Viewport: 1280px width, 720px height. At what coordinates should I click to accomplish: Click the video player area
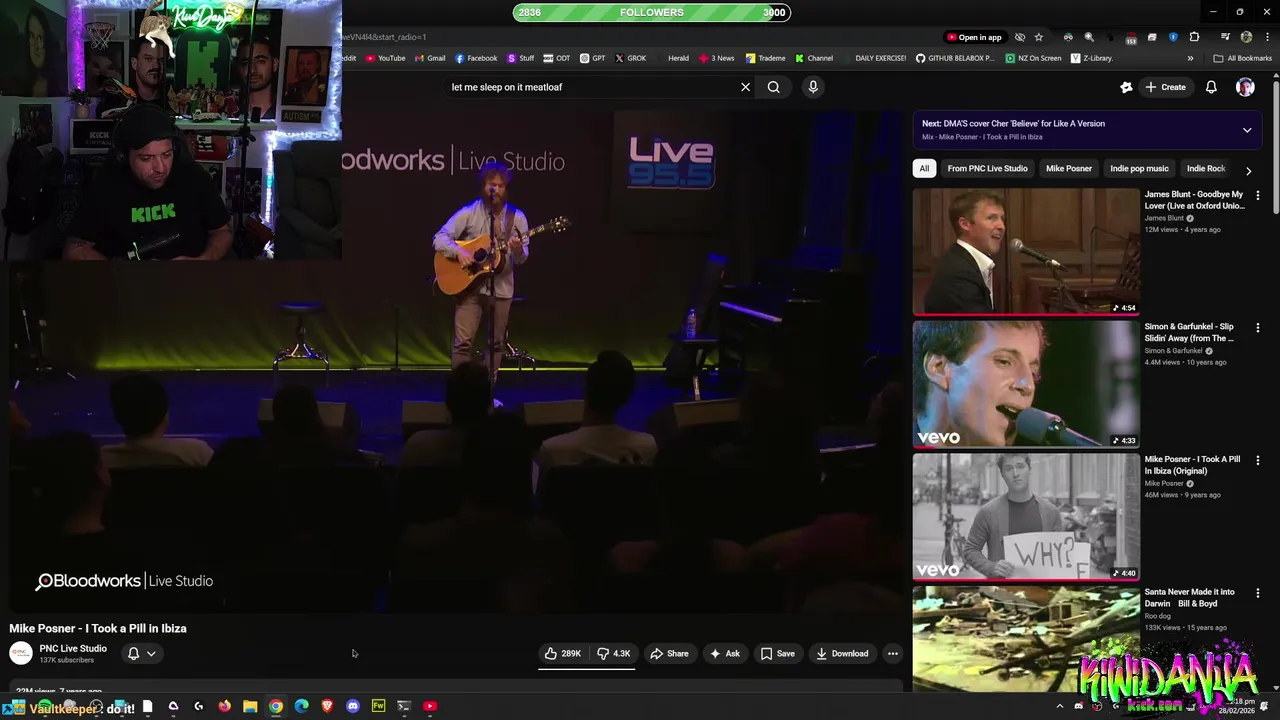(455, 360)
